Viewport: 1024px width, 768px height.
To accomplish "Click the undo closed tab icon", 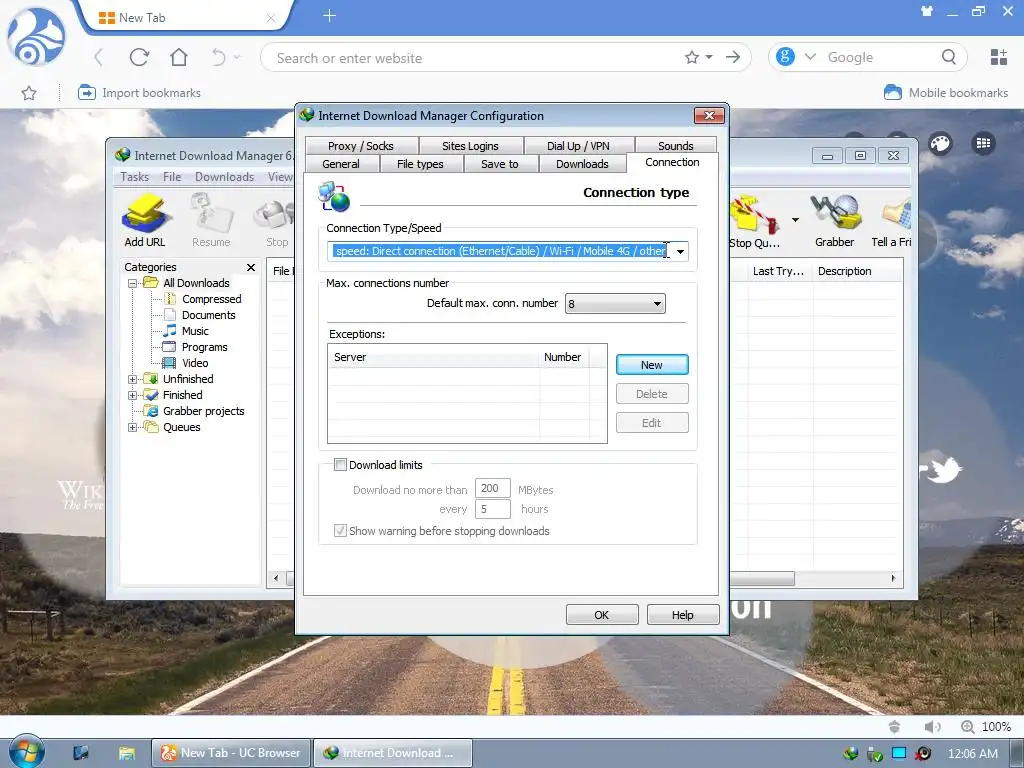I will 219,57.
